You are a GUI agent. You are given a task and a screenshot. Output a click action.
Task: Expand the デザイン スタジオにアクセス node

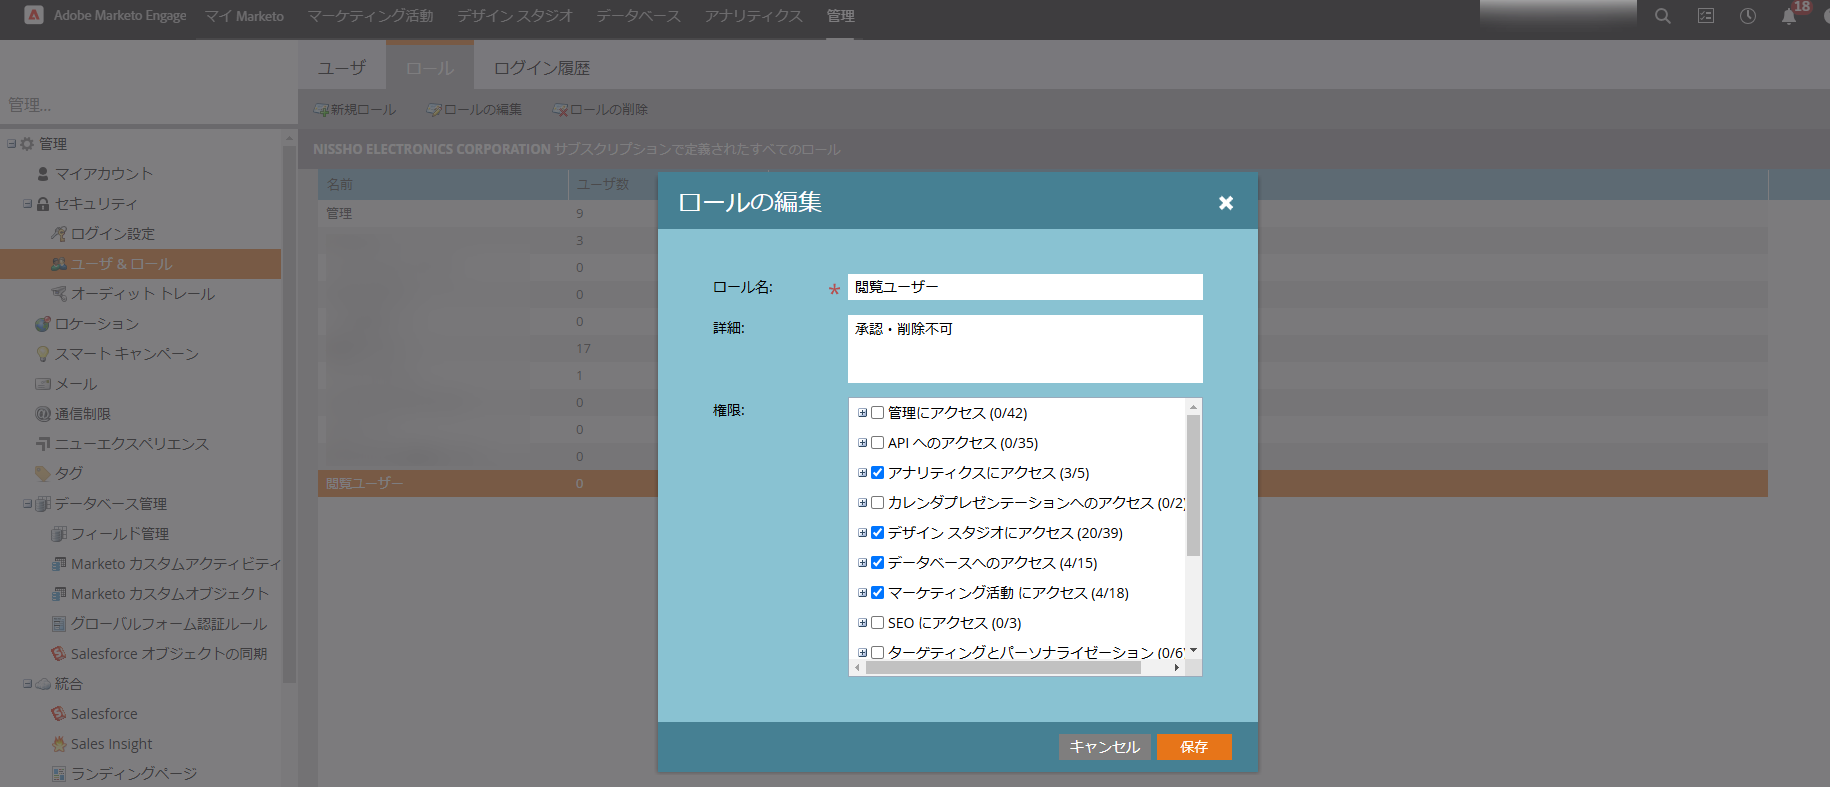pyautogui.click(x=862, y=533)
